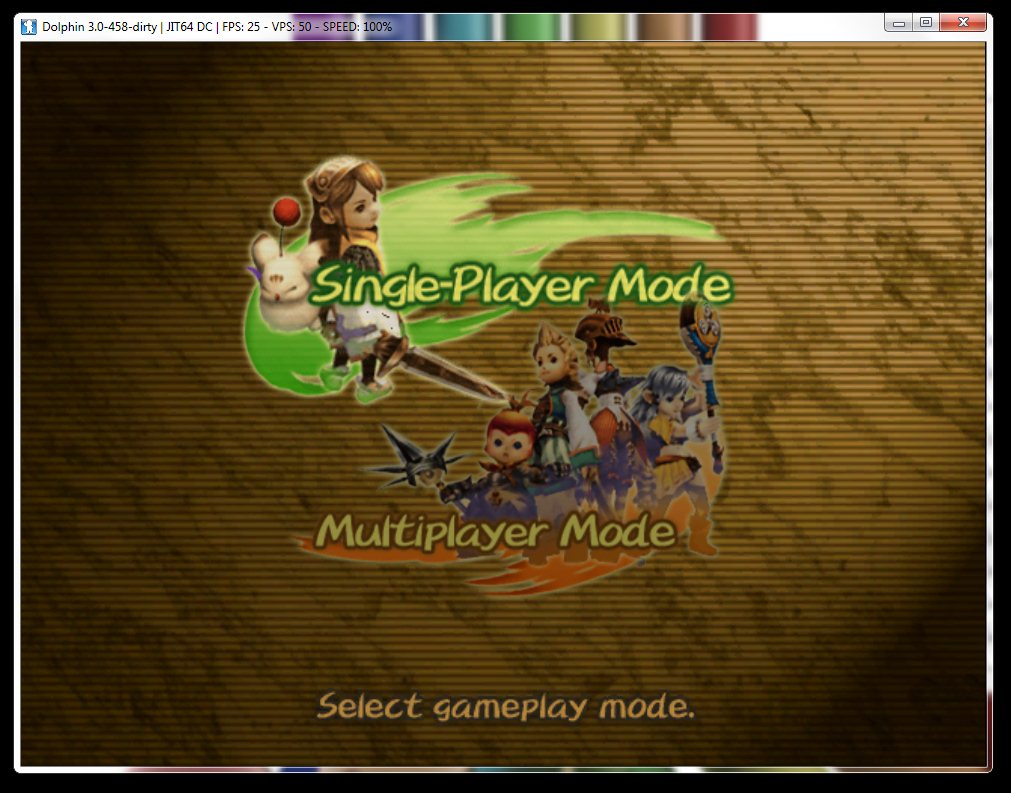Close the Dolphin emulator window
1011x793 pixels.
(x=963, y=22)
